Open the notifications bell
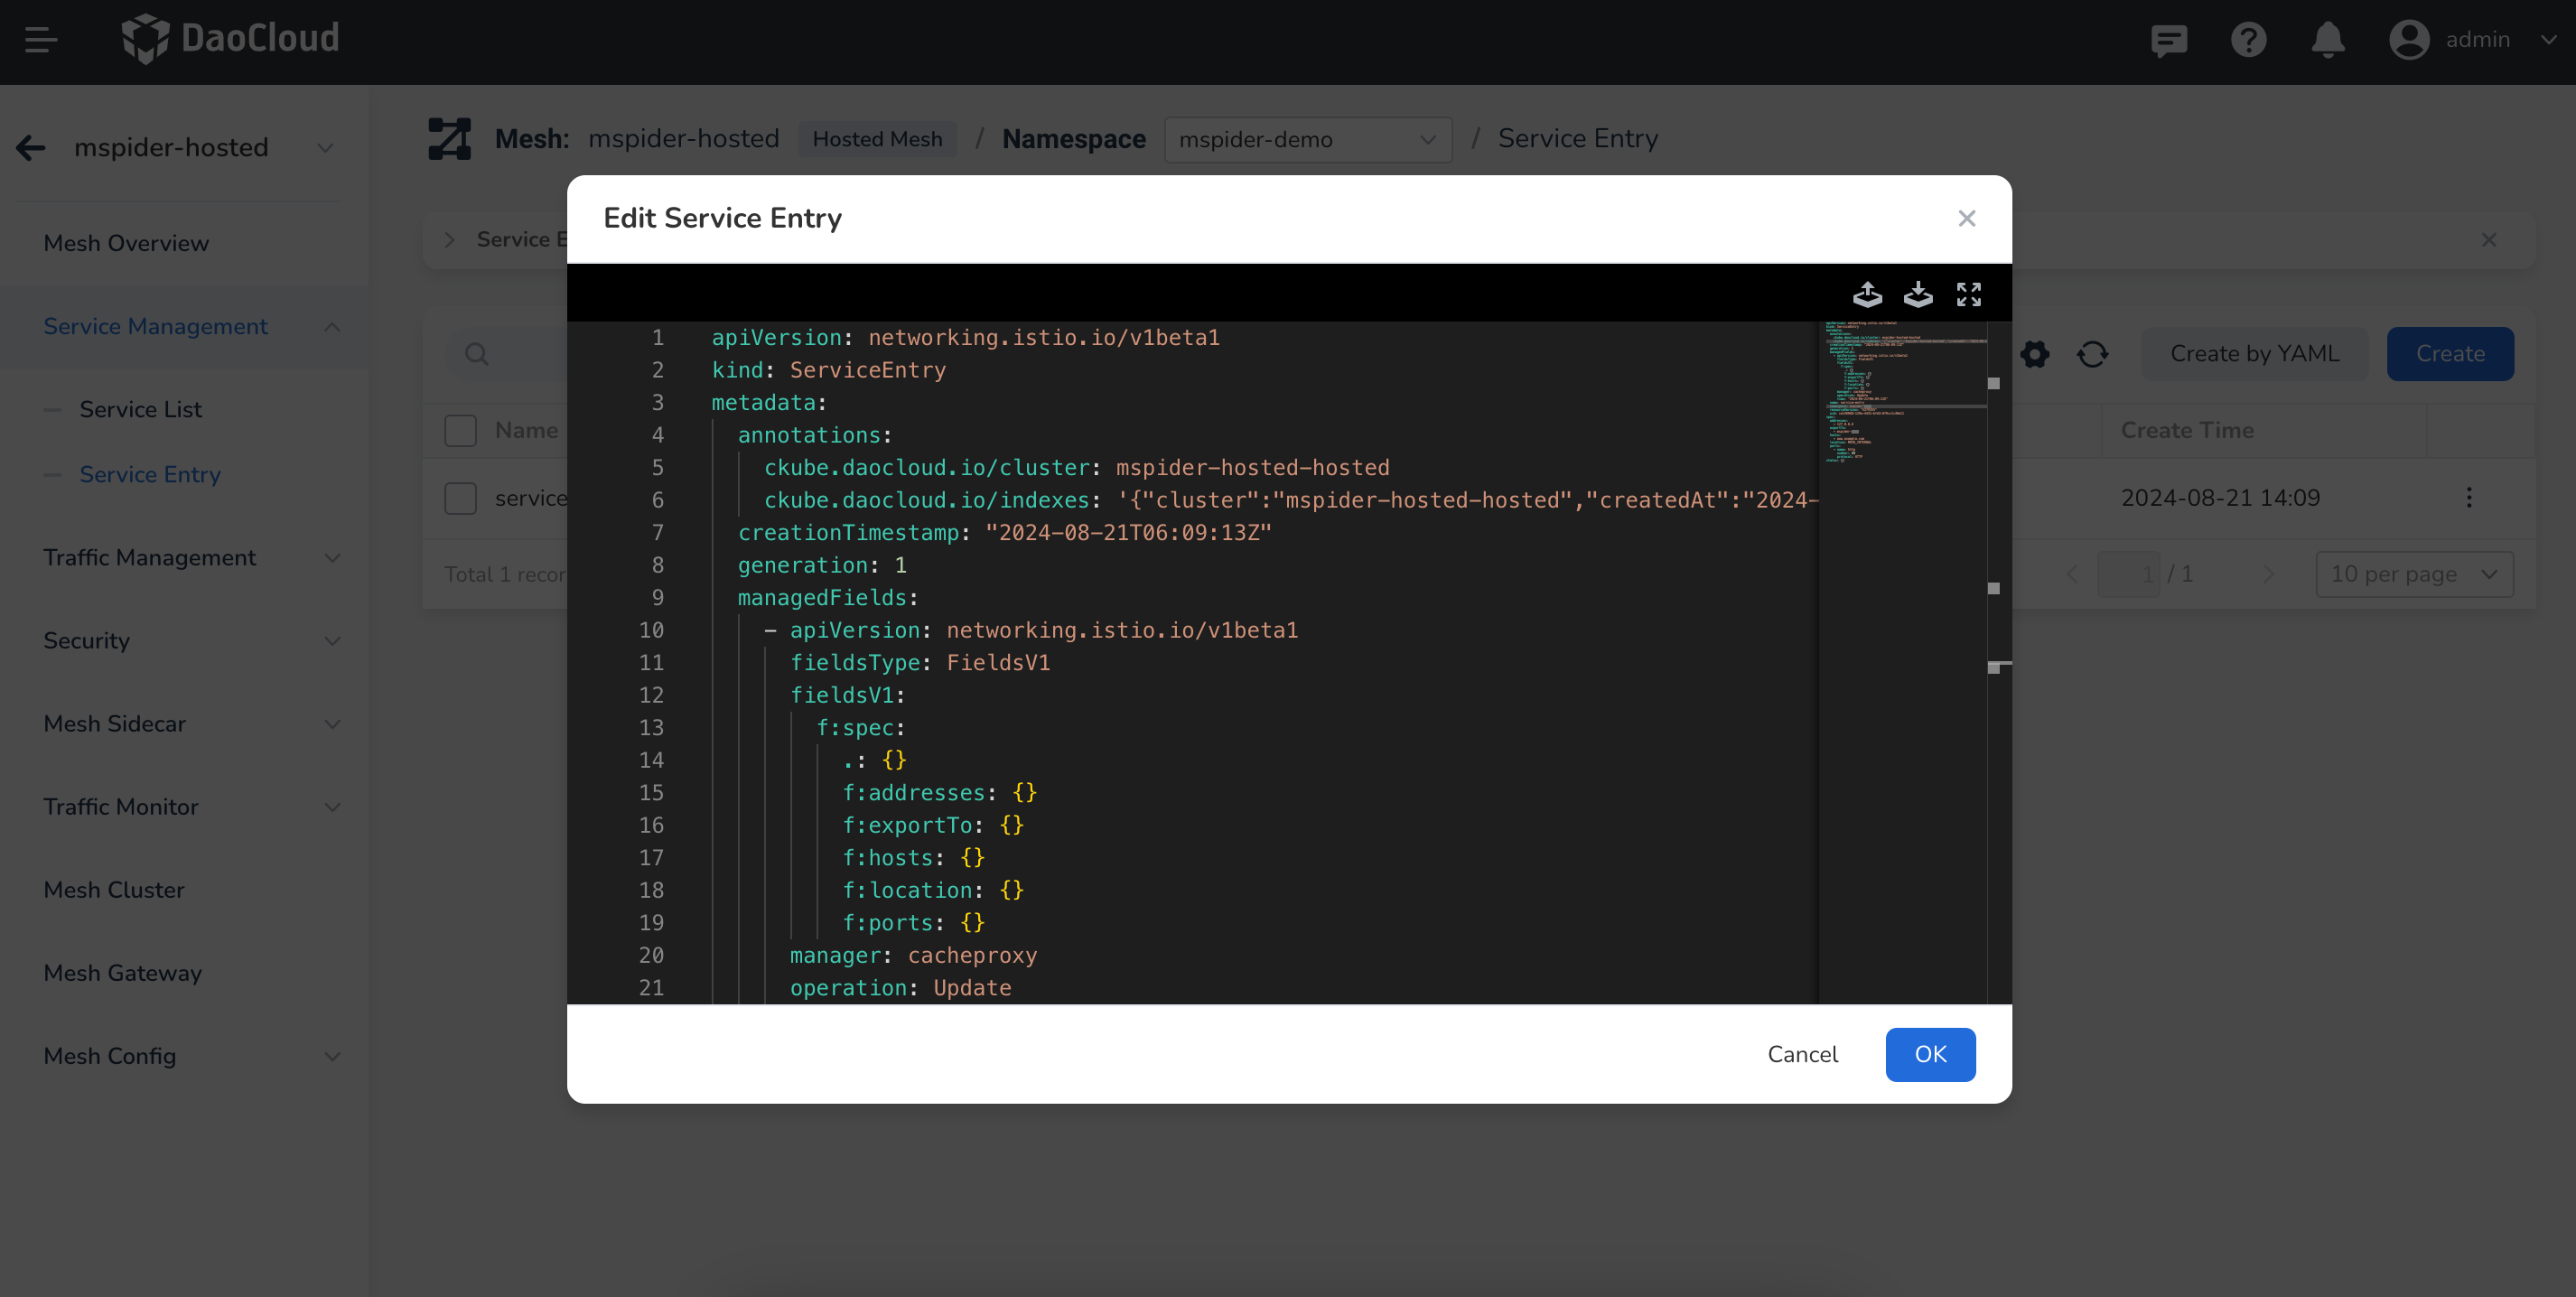The image size is (2576, 1297). tap(2327, 40)
